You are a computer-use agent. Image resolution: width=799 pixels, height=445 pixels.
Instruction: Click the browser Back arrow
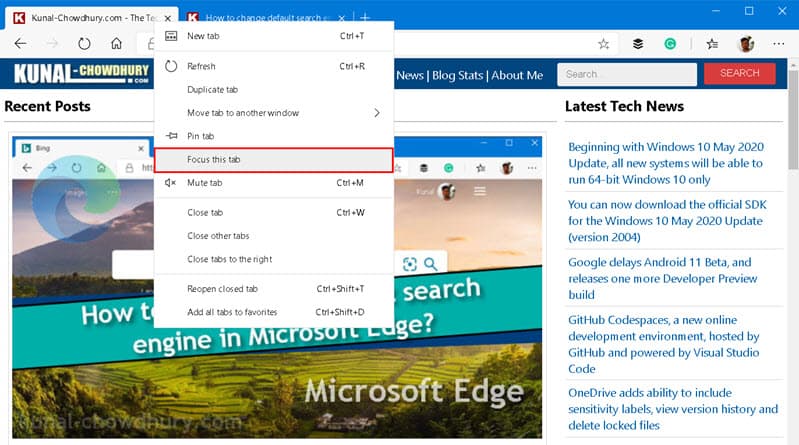click(x=20, y=44)
